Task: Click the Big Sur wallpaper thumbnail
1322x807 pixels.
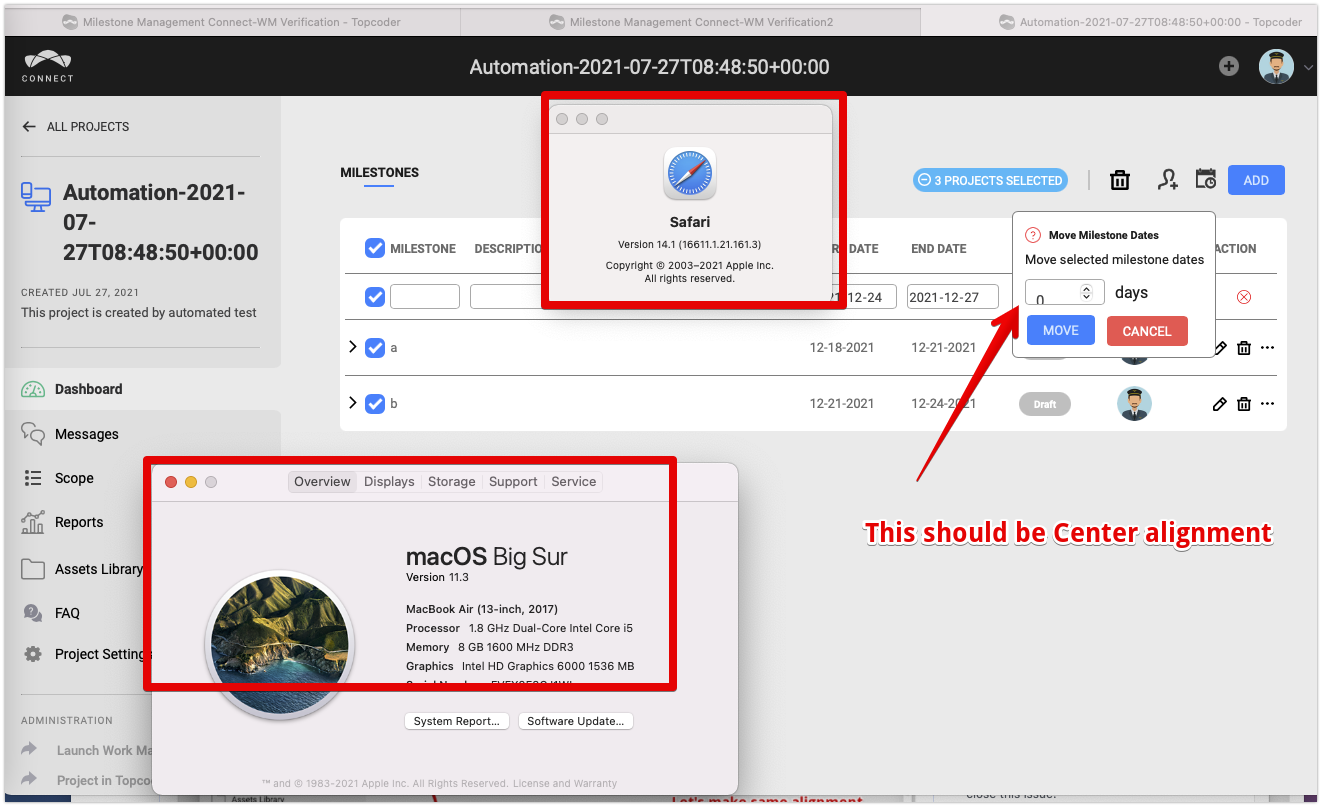Action: (x=280, y=645)
